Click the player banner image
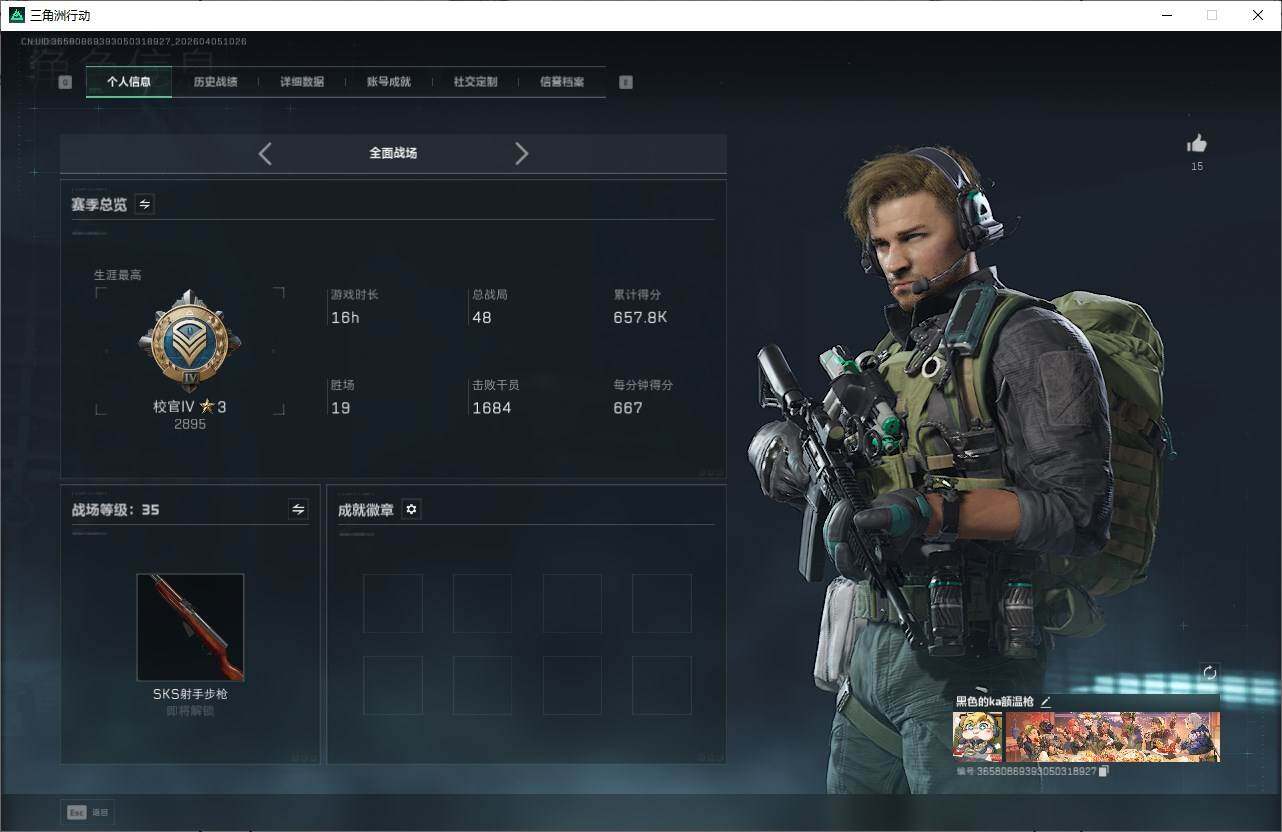The image size is (1282, 832). click(1112, 737)
